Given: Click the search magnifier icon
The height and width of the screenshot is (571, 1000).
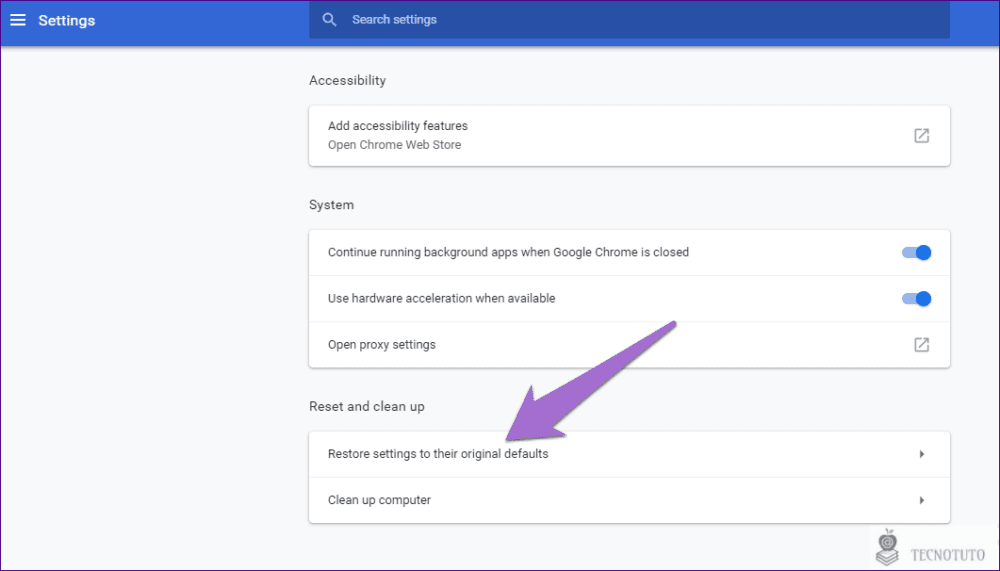Looking at the screenshot, I should pyautogui.click(x=329, y=20).
